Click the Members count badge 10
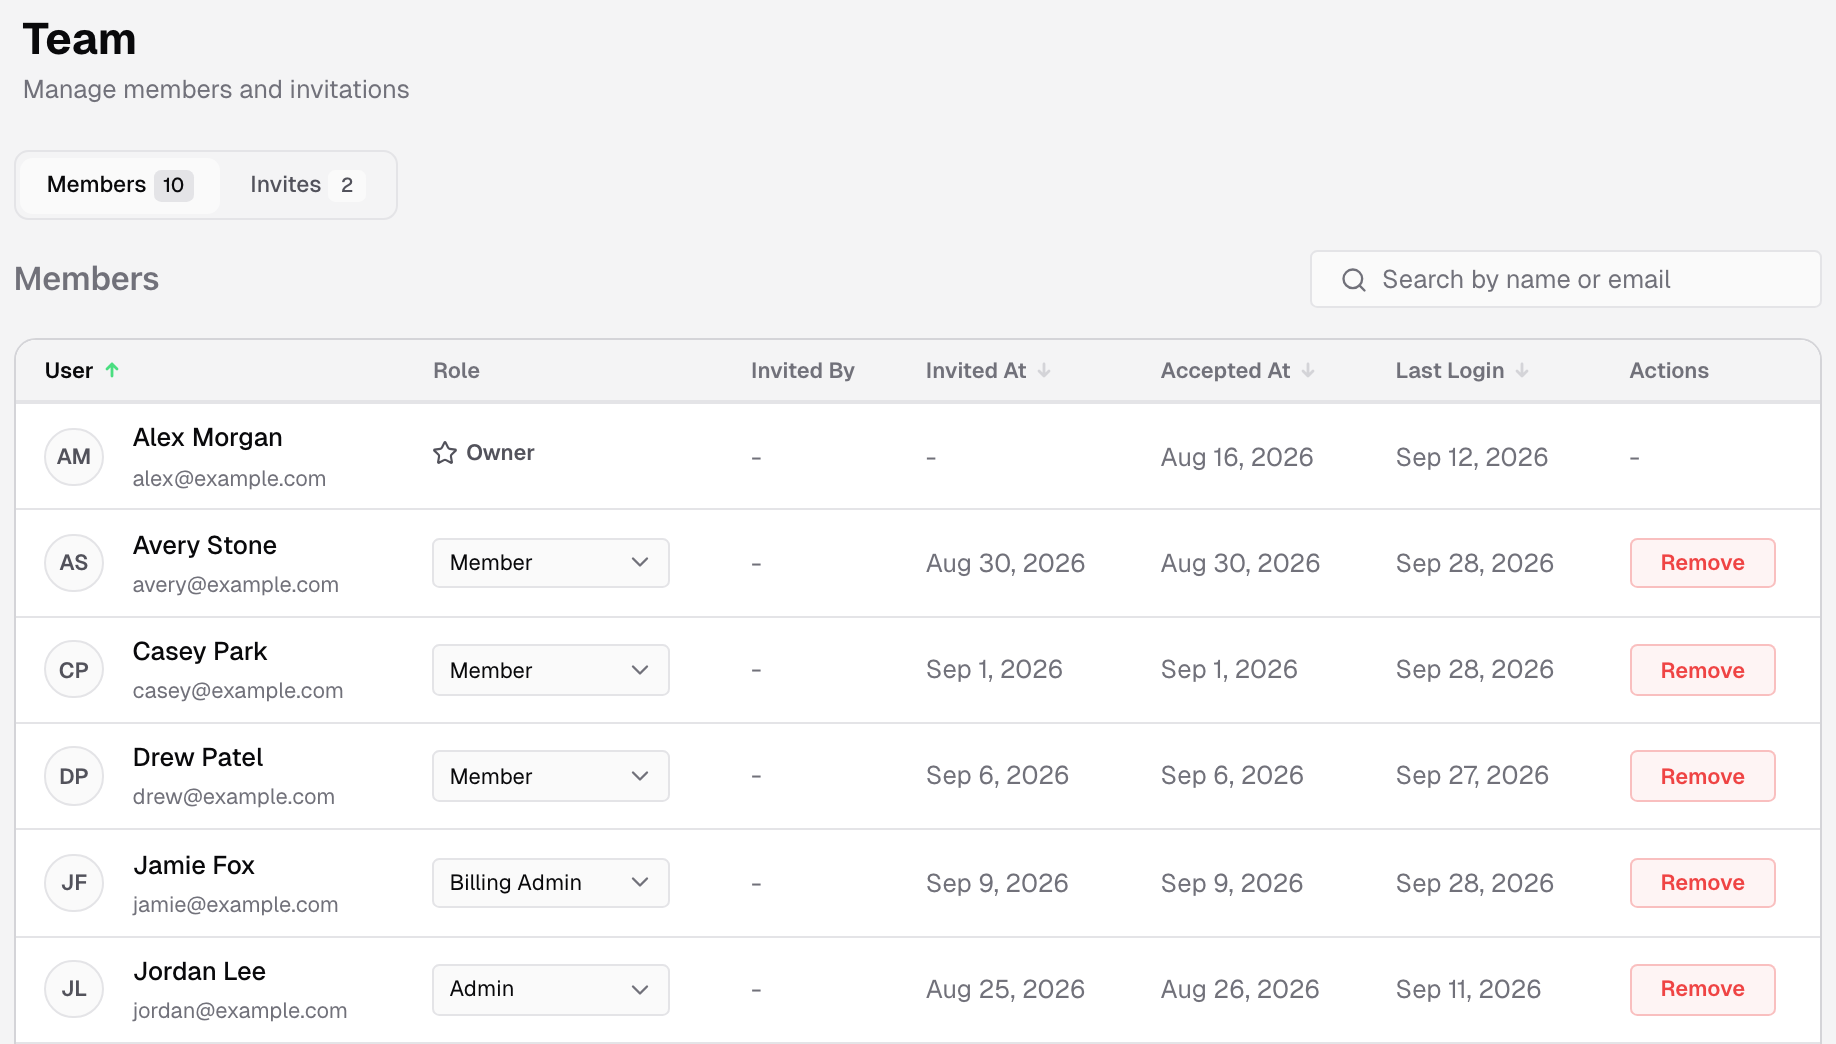 tap(174, 185)
